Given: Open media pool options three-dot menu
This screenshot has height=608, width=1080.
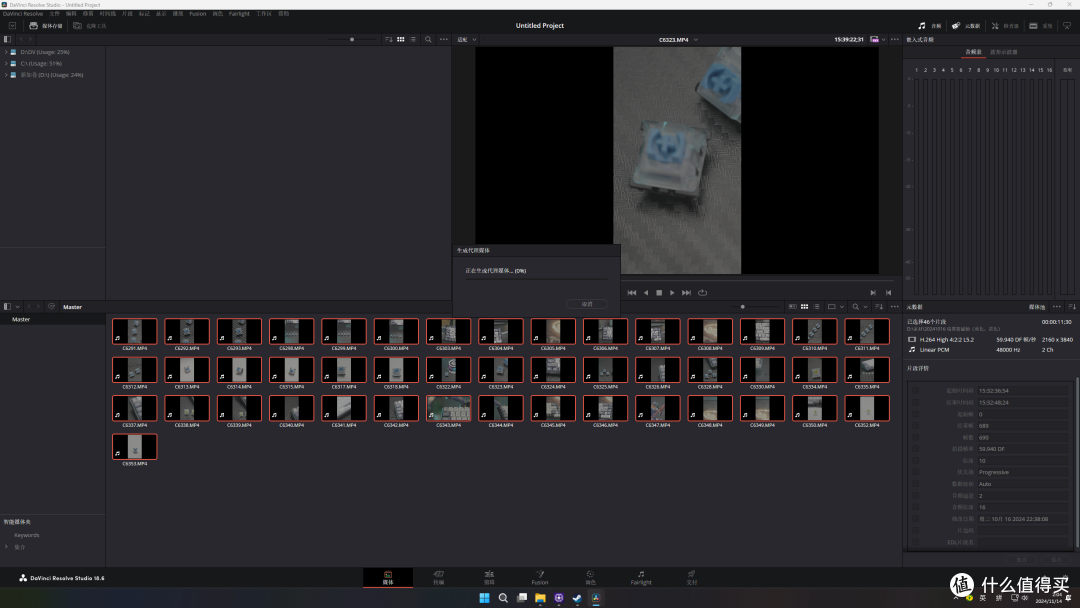Looking at the screenshot, I should [895, 306].
